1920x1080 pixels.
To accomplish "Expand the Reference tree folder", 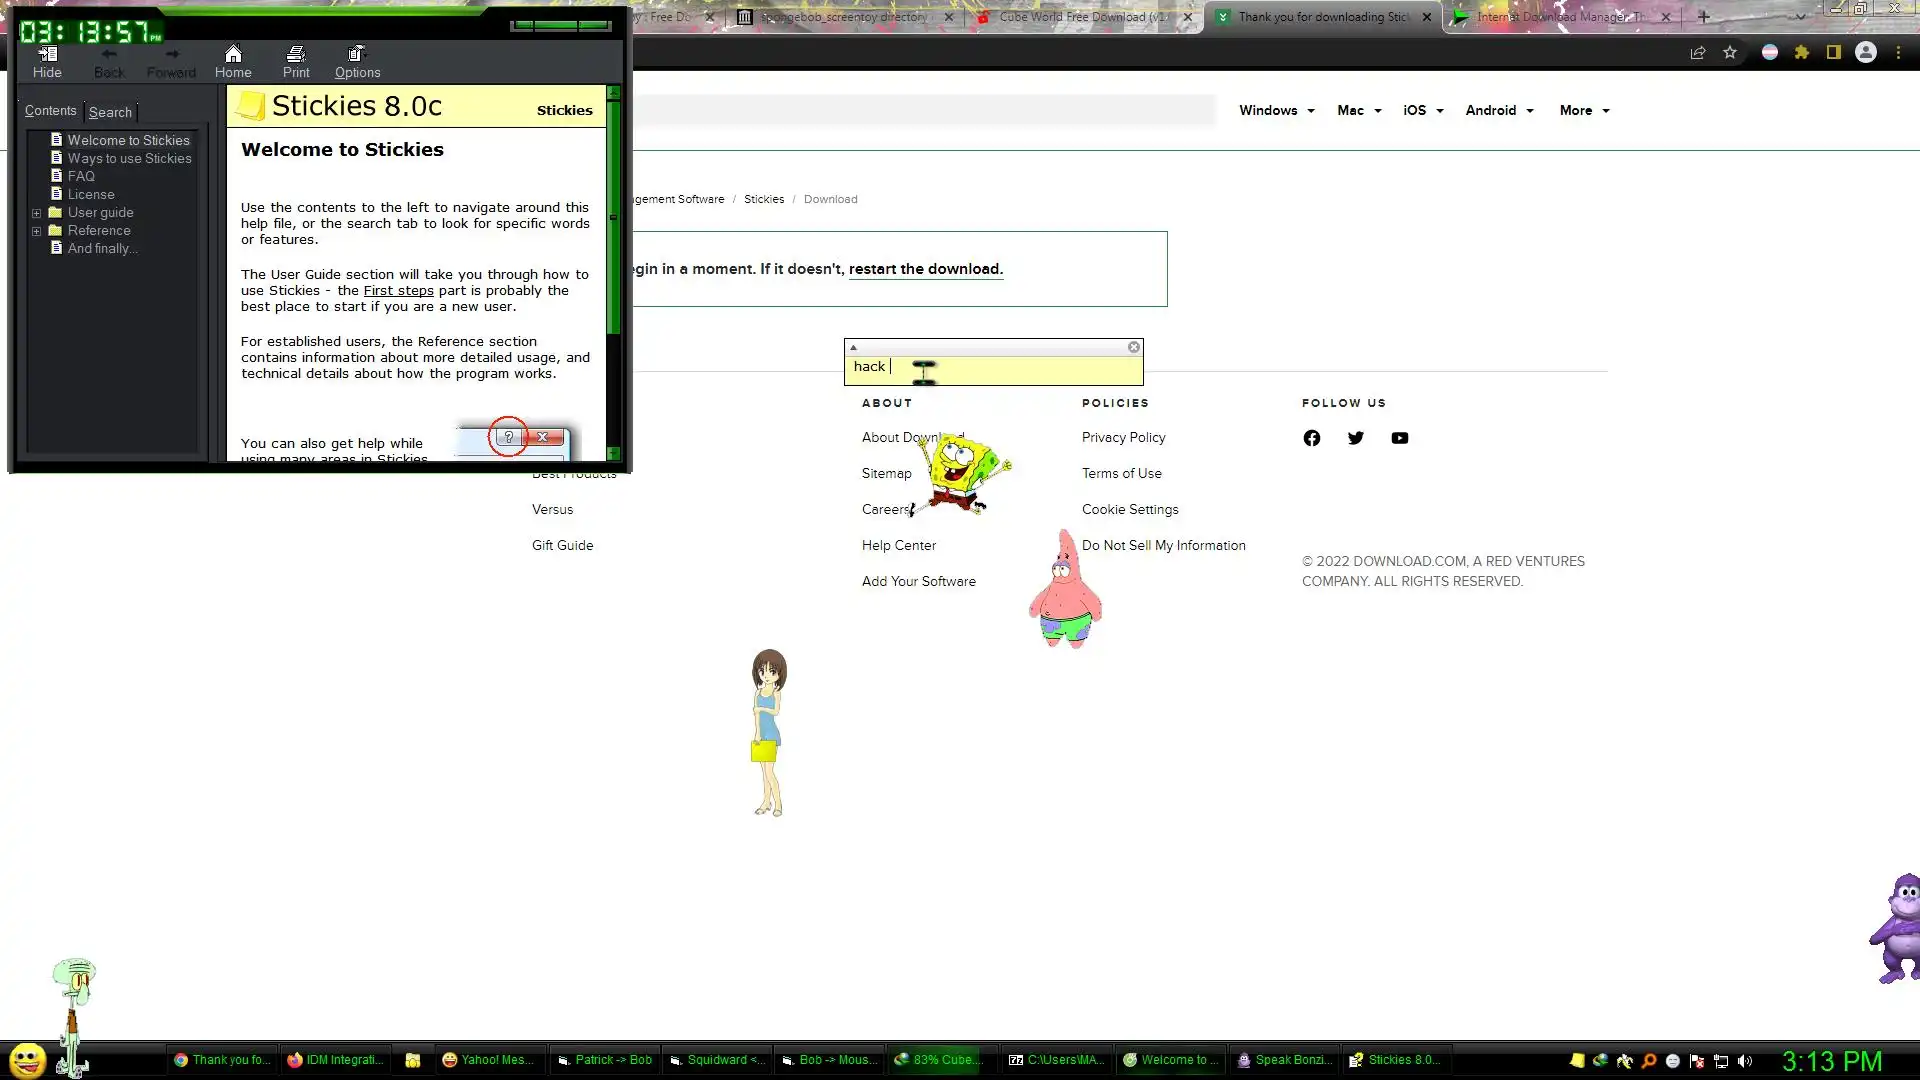I will 37,231.
